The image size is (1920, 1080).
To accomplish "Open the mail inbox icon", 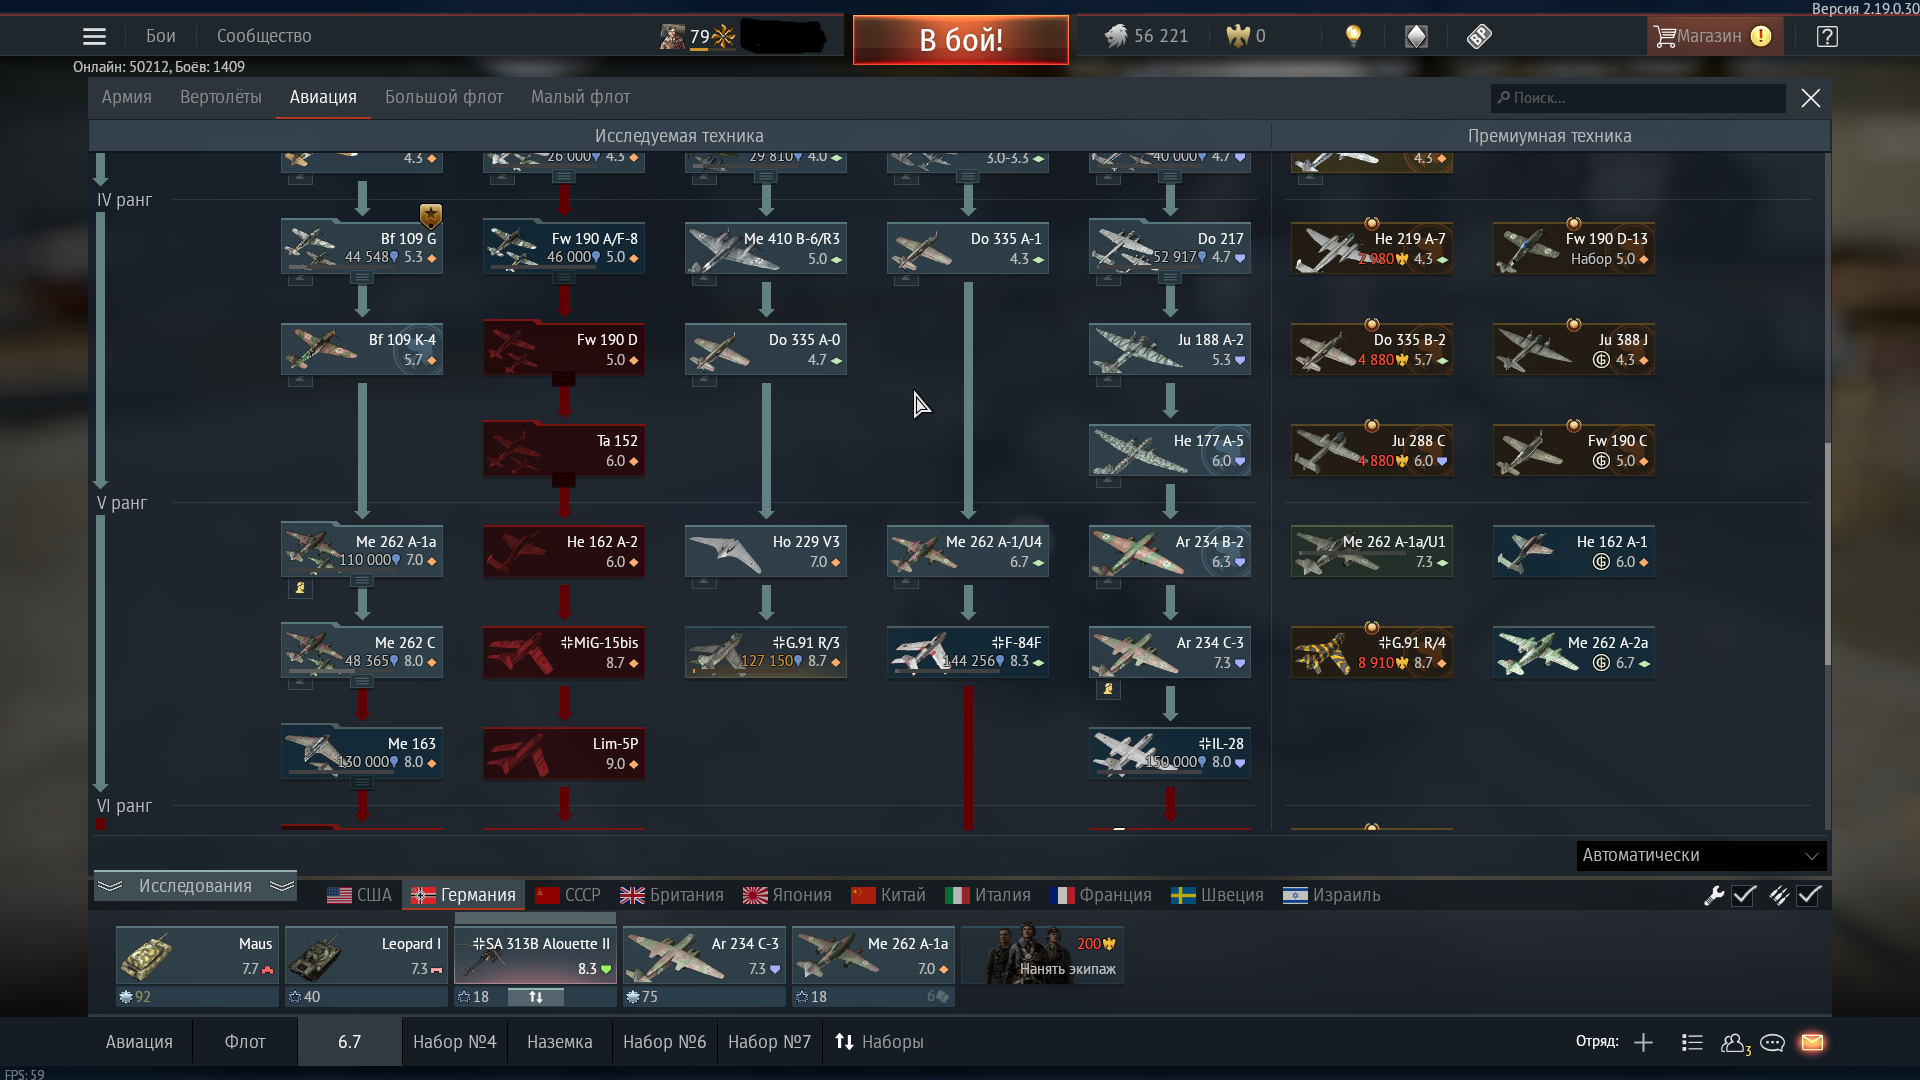I will point(1812,1042).
